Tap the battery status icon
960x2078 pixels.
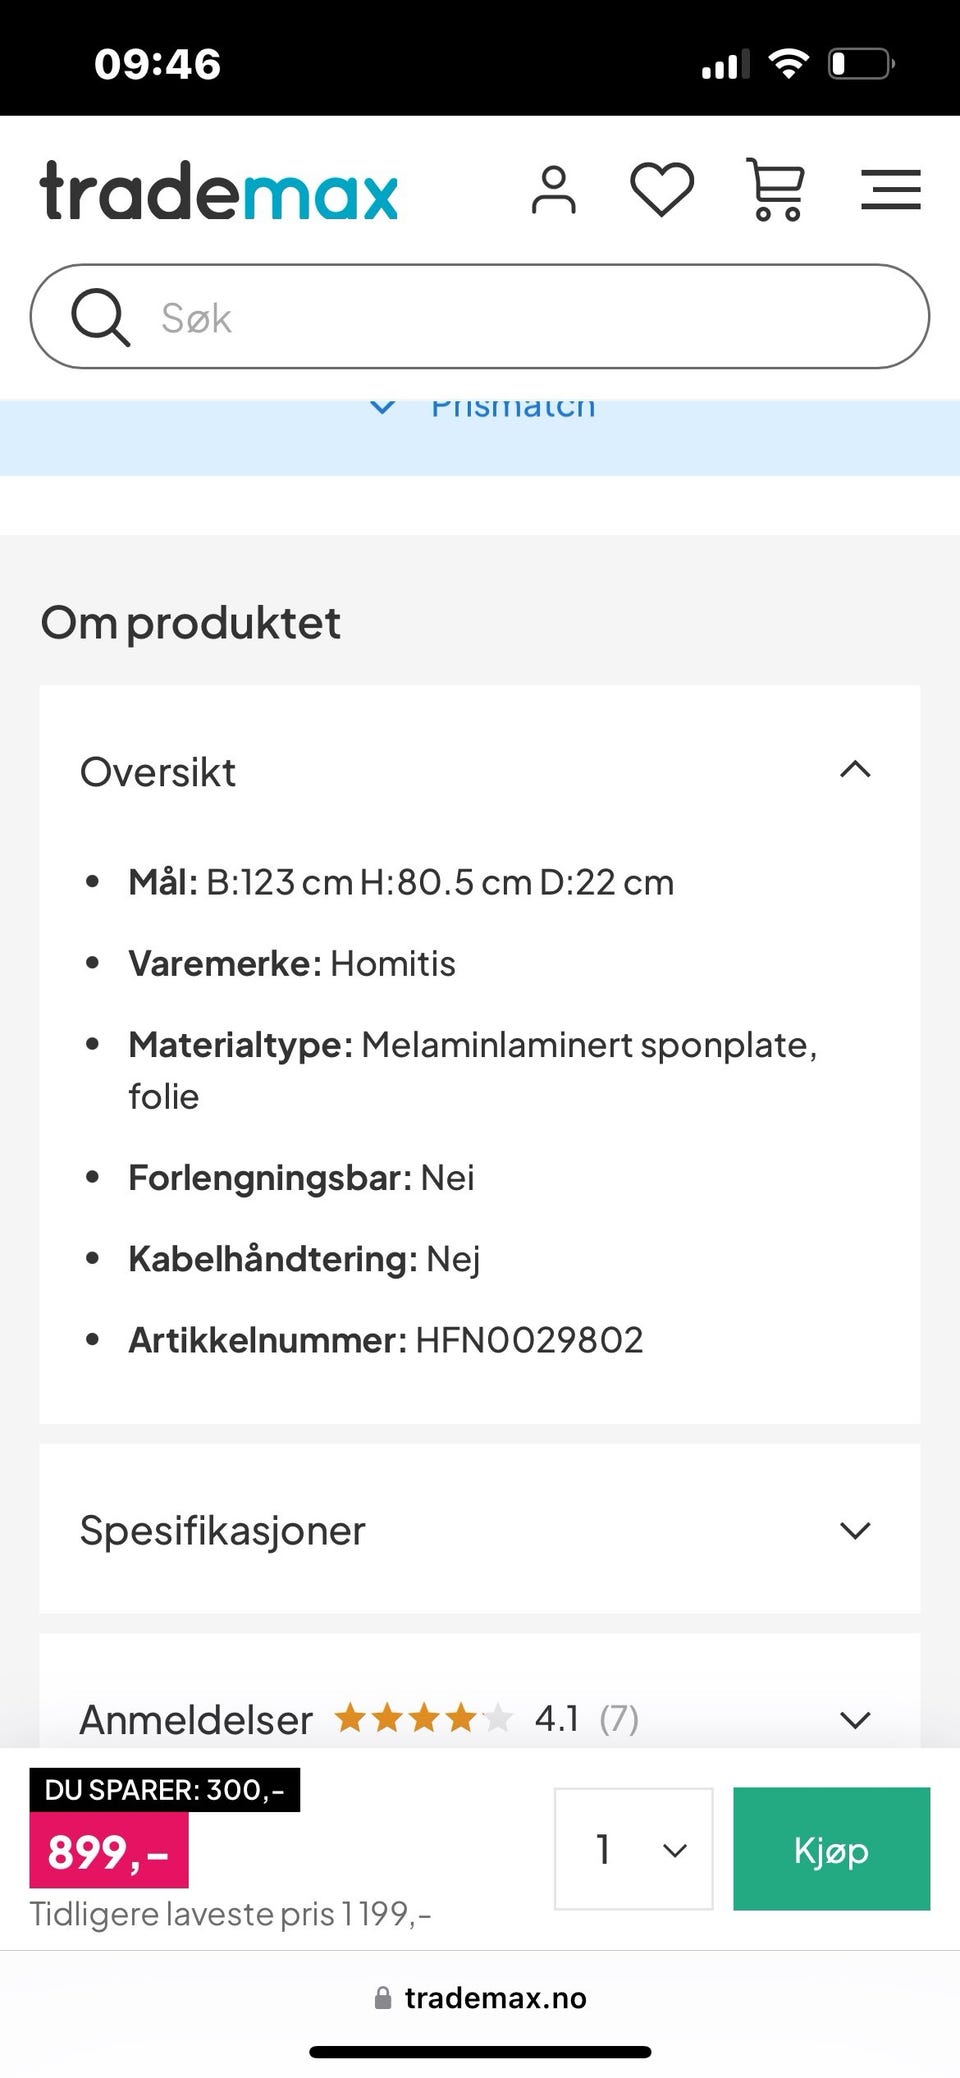coord(860,65)
